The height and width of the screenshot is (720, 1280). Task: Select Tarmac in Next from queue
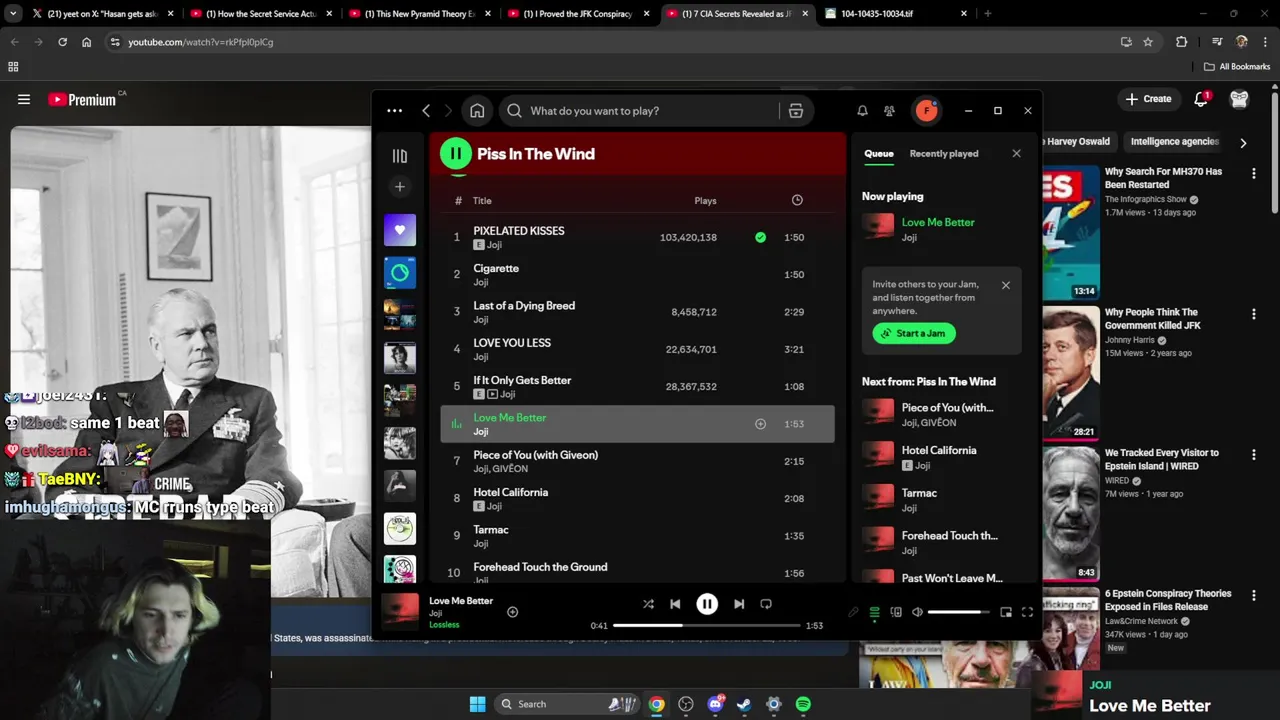point(941,500)
